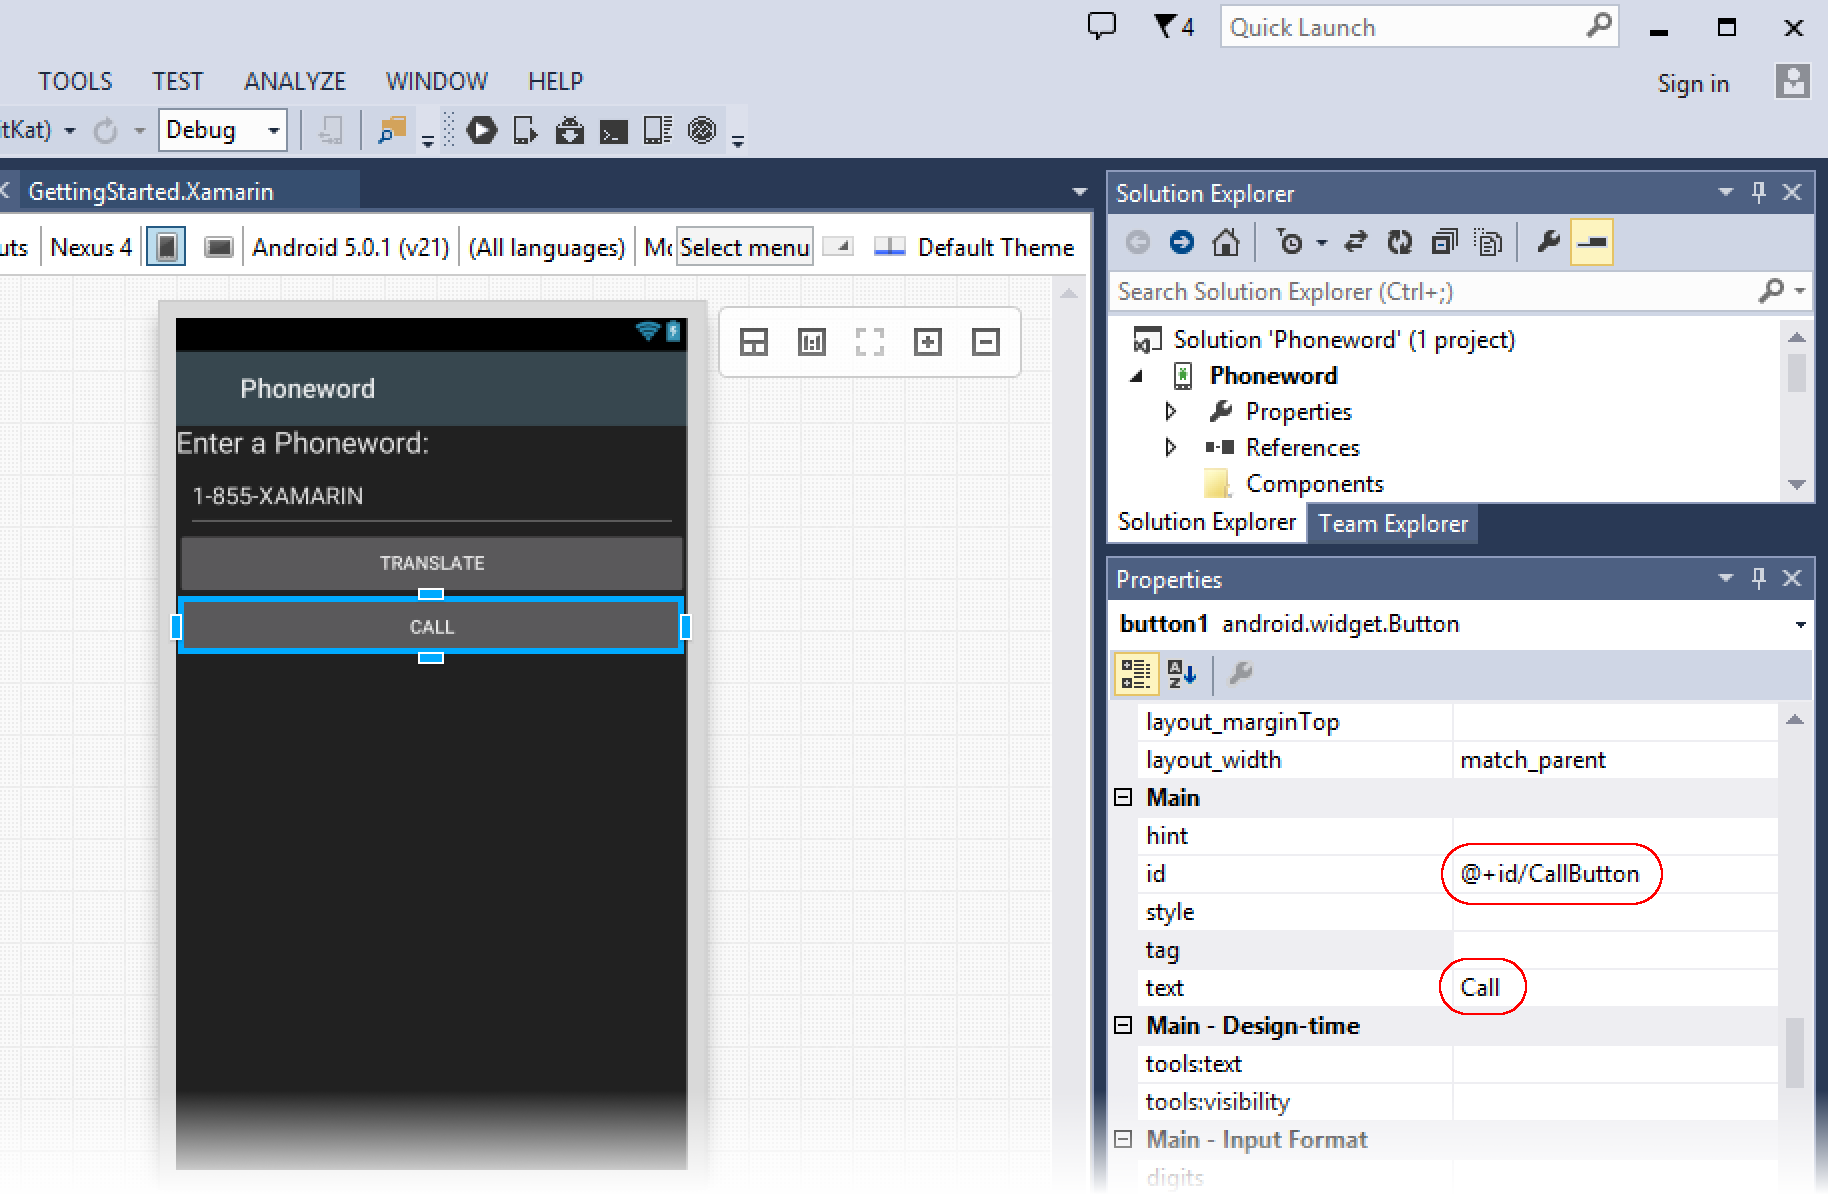Collapse the Main properties category

1123,798
